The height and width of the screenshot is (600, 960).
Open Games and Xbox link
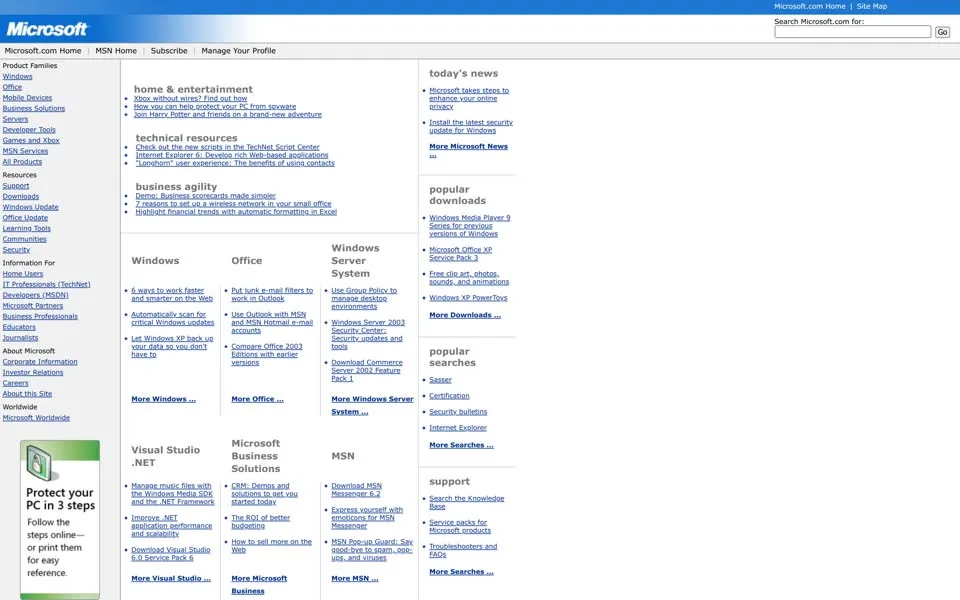pos(31,140)
